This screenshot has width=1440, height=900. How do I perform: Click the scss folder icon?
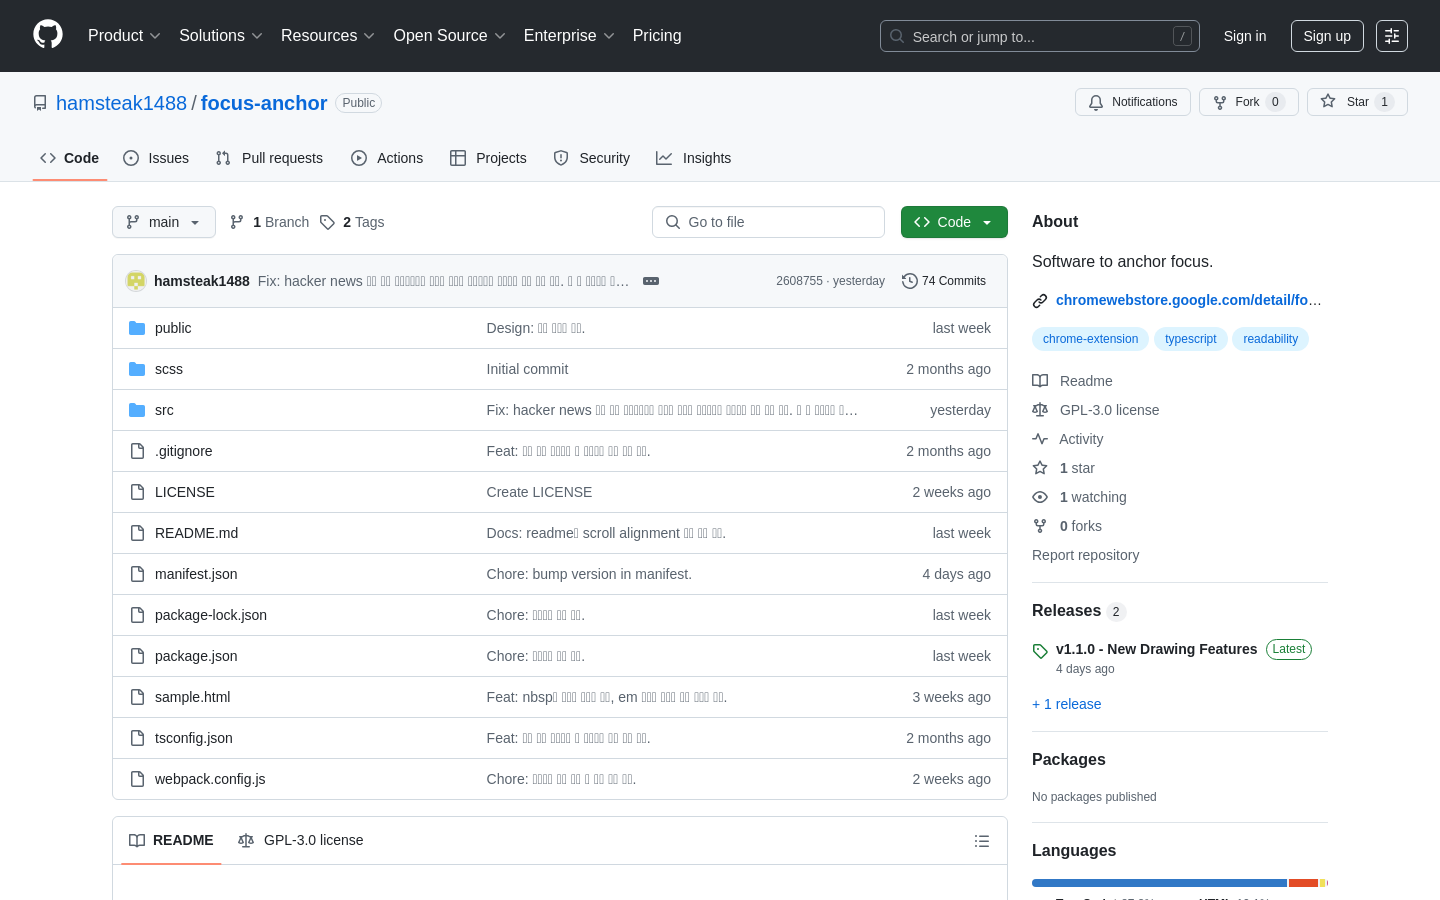point(137,369)
